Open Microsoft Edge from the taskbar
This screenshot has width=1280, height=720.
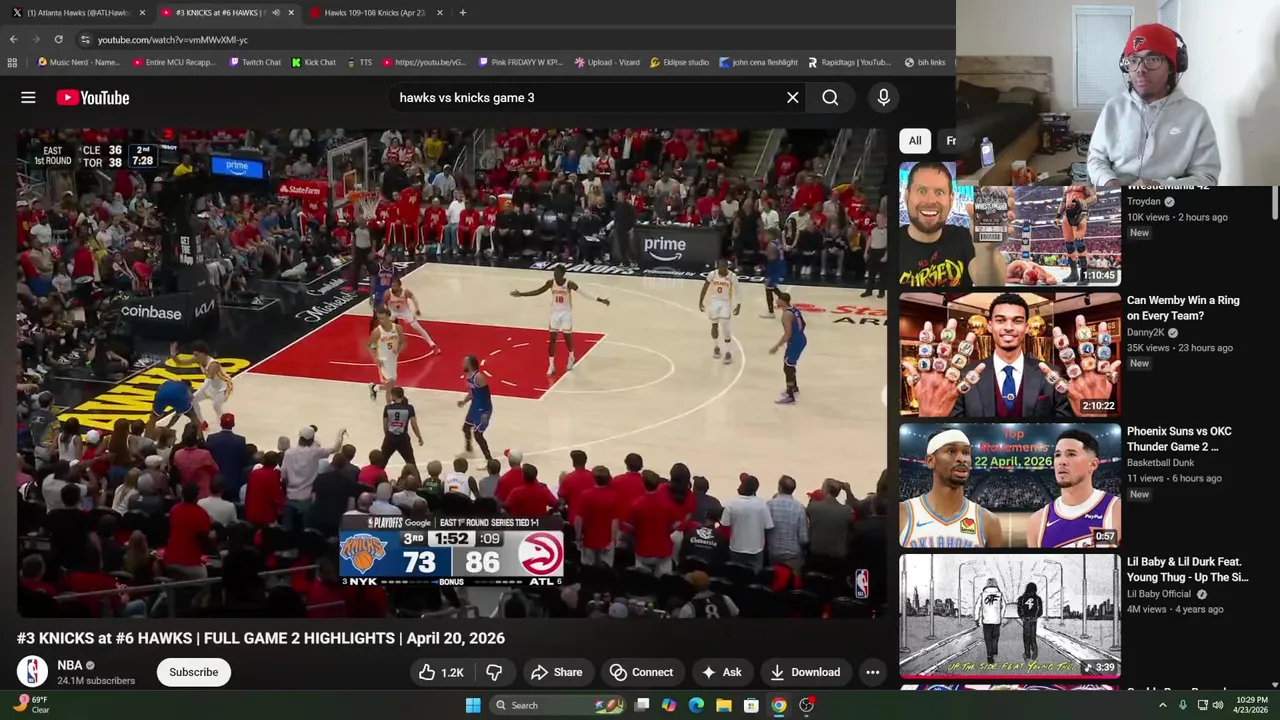coord(696,705)
